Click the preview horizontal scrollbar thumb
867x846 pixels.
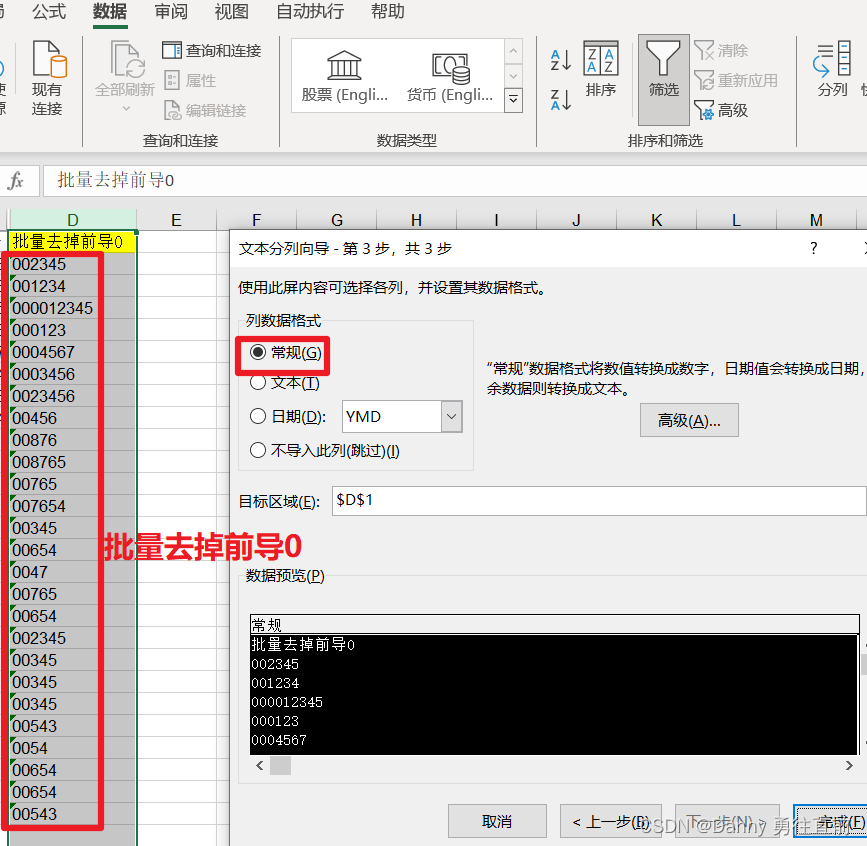(x=280, y=765)
